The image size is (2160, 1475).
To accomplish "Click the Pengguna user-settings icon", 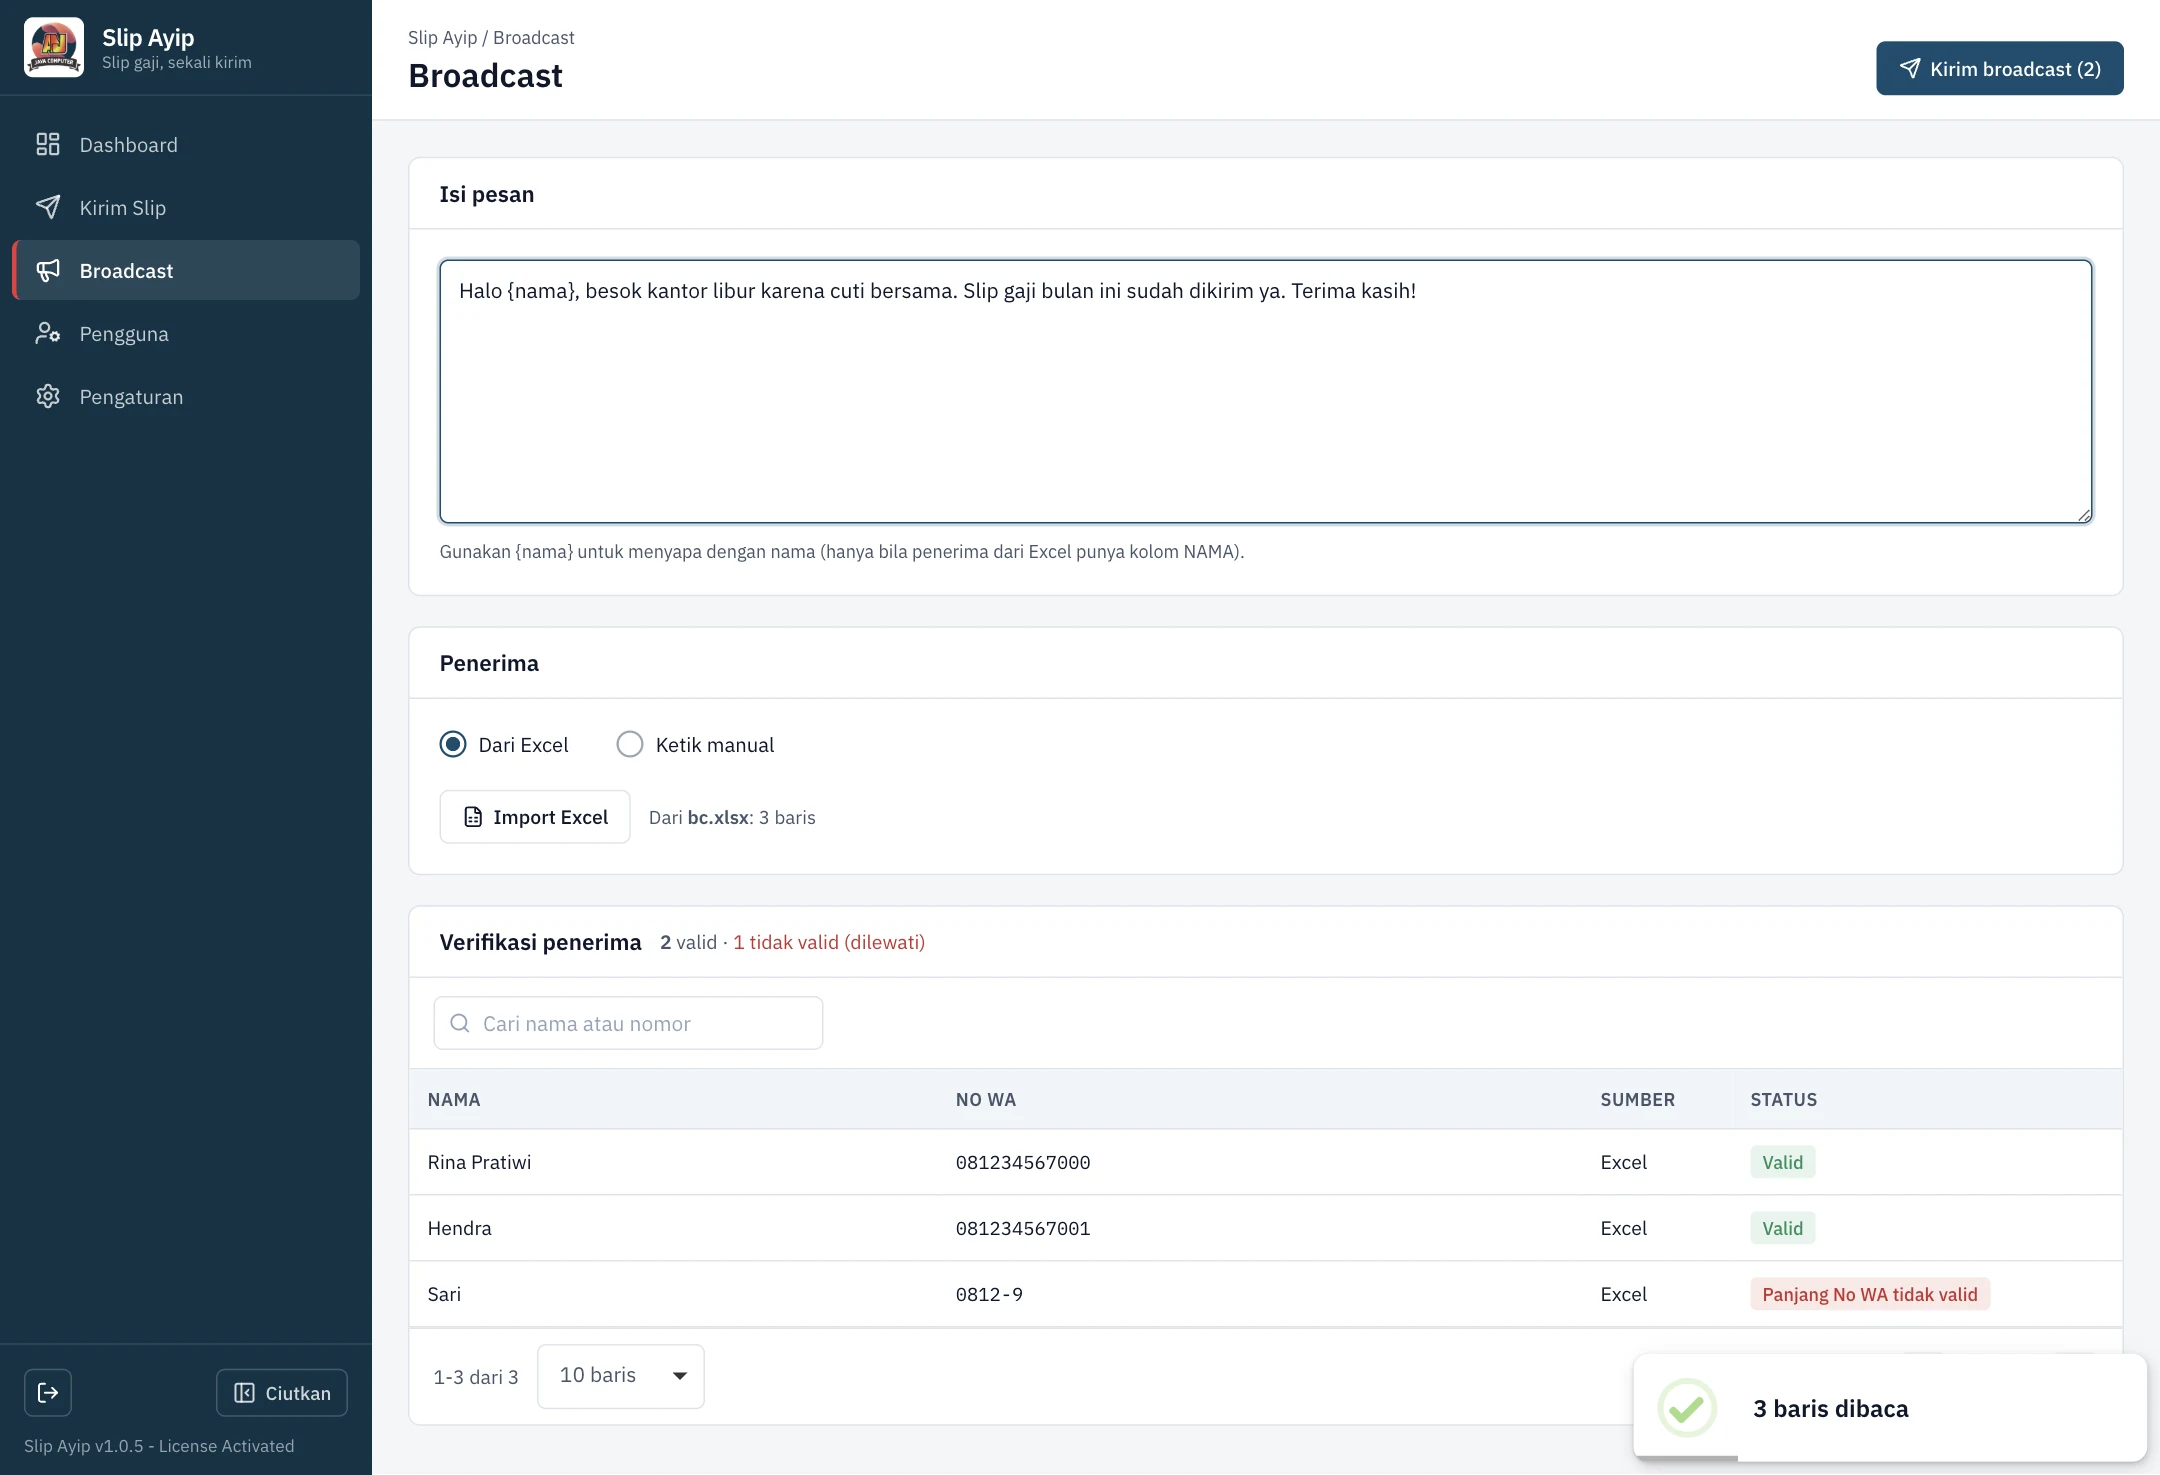I will pyautogui.click(x=48, y=333).
